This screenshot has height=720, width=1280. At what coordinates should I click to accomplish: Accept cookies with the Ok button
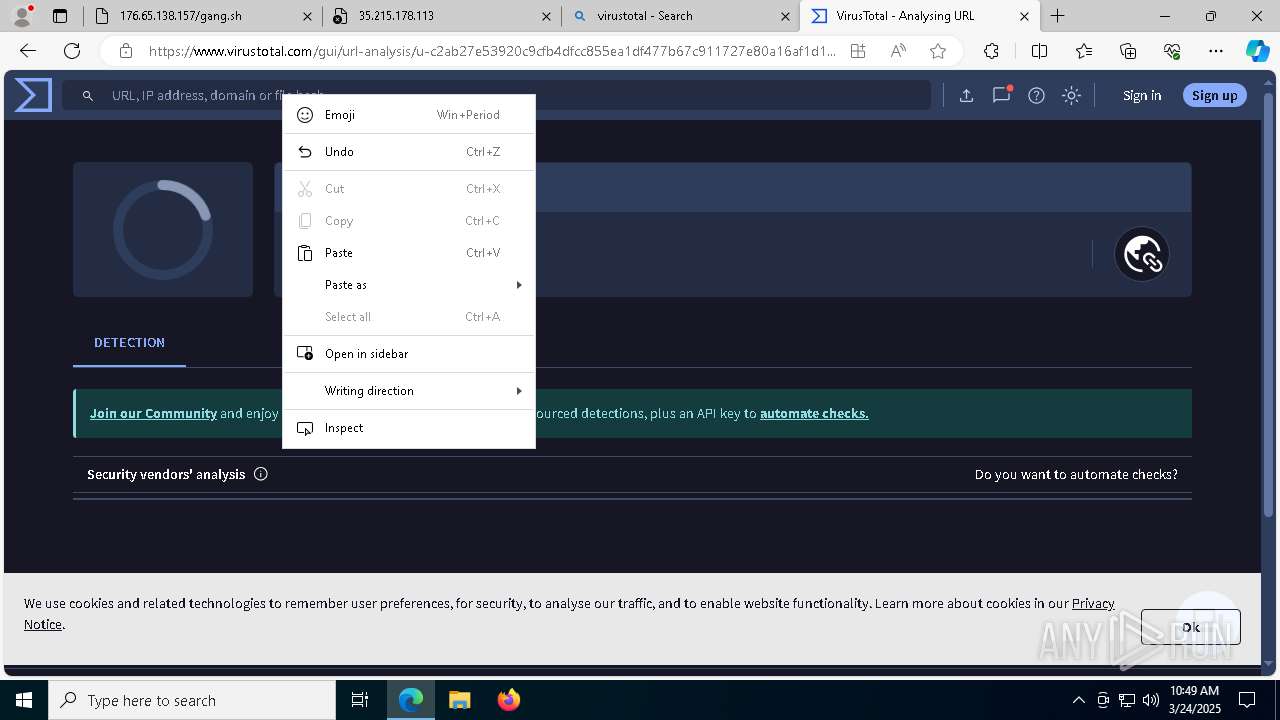click(1190, 627)
